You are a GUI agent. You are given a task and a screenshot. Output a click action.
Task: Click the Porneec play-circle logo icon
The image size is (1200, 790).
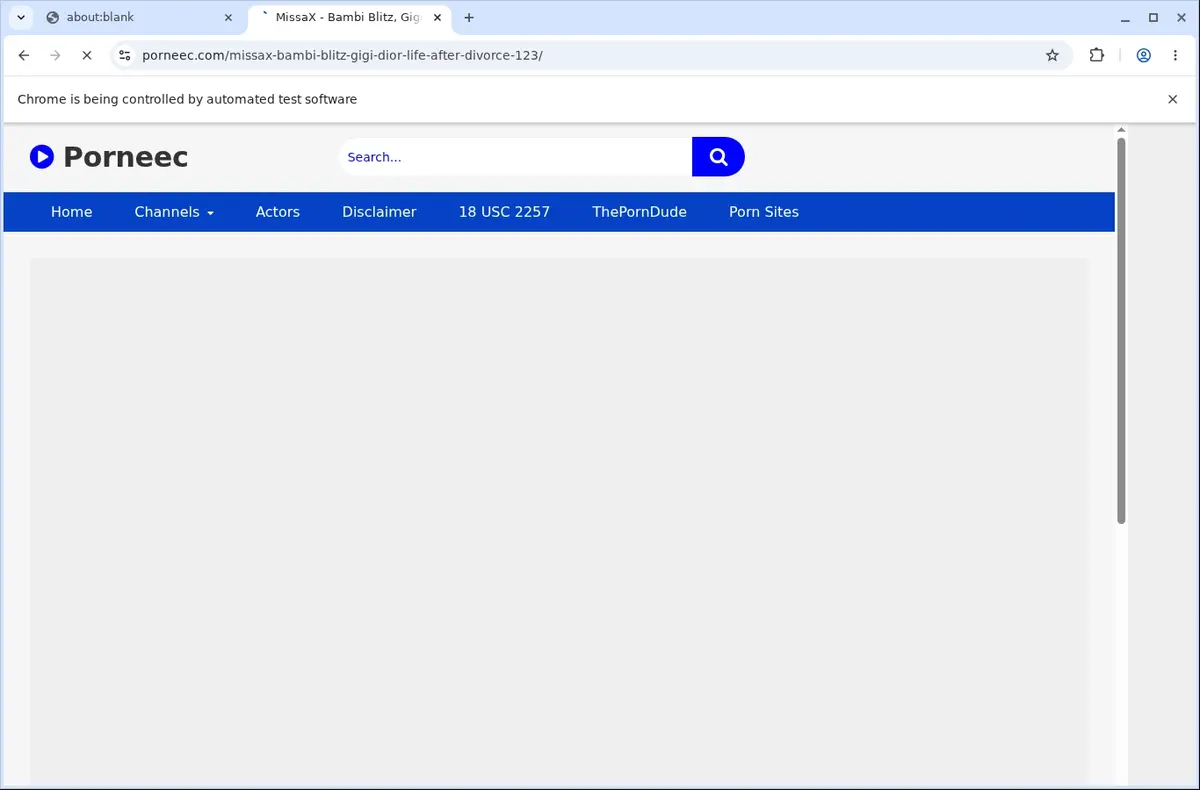click(41, 157)
